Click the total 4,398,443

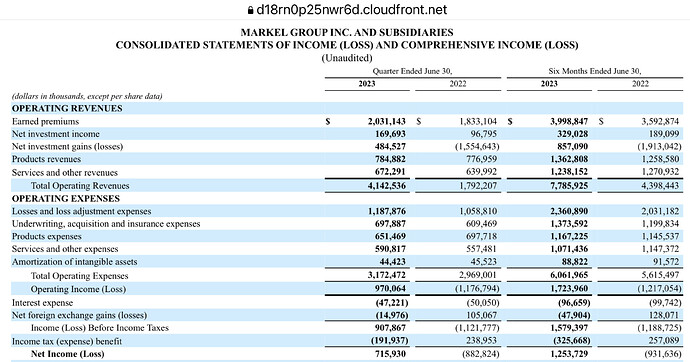[660, 186]
